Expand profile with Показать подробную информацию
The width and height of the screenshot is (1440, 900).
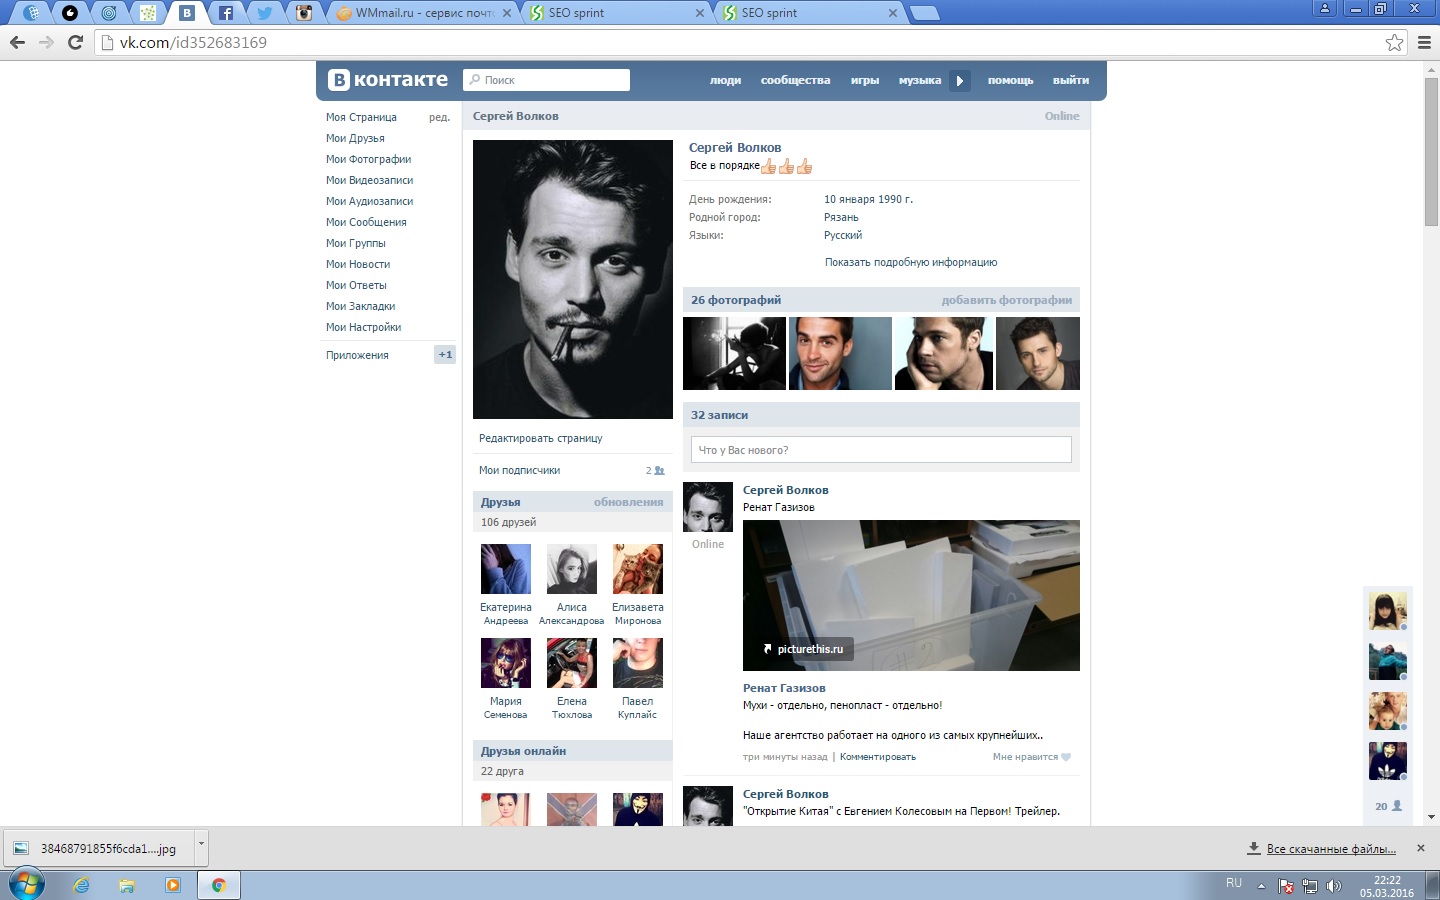[x=910, y=262]
